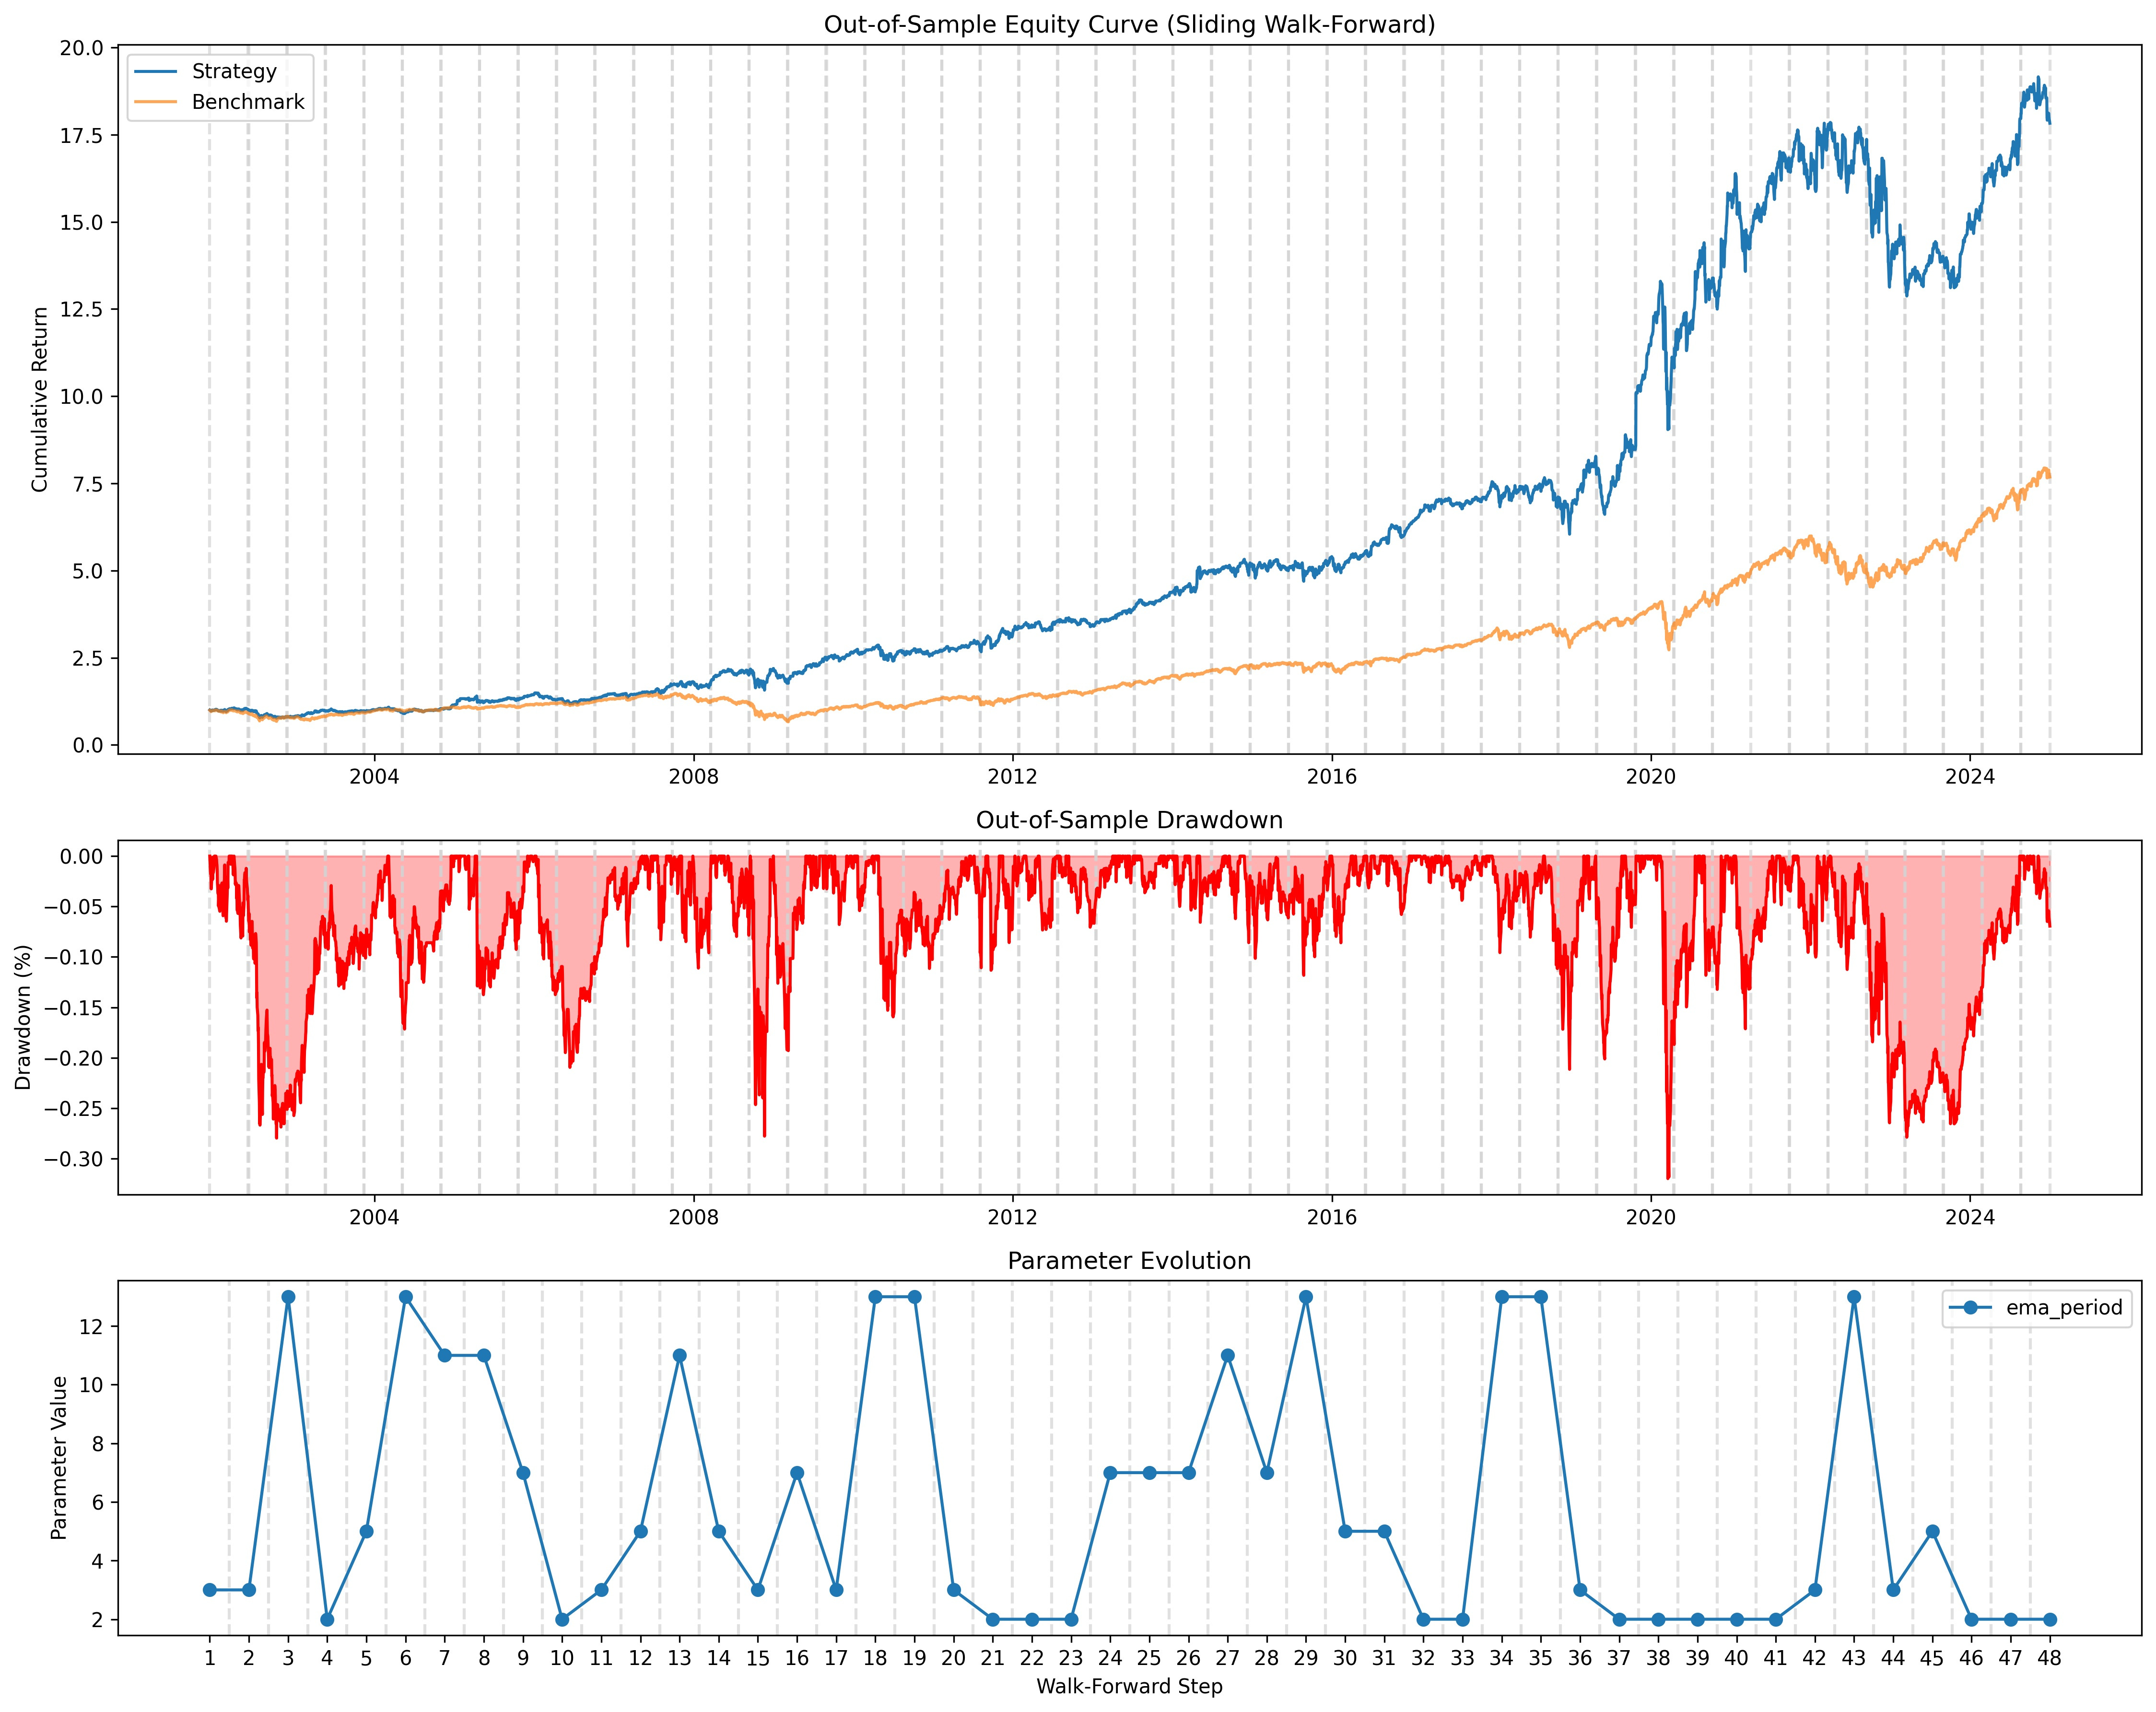Click the Parameter Evolution title
Image resolution: width=2156 pixels, height=1712 pixels.
tap(1129, 1261)
